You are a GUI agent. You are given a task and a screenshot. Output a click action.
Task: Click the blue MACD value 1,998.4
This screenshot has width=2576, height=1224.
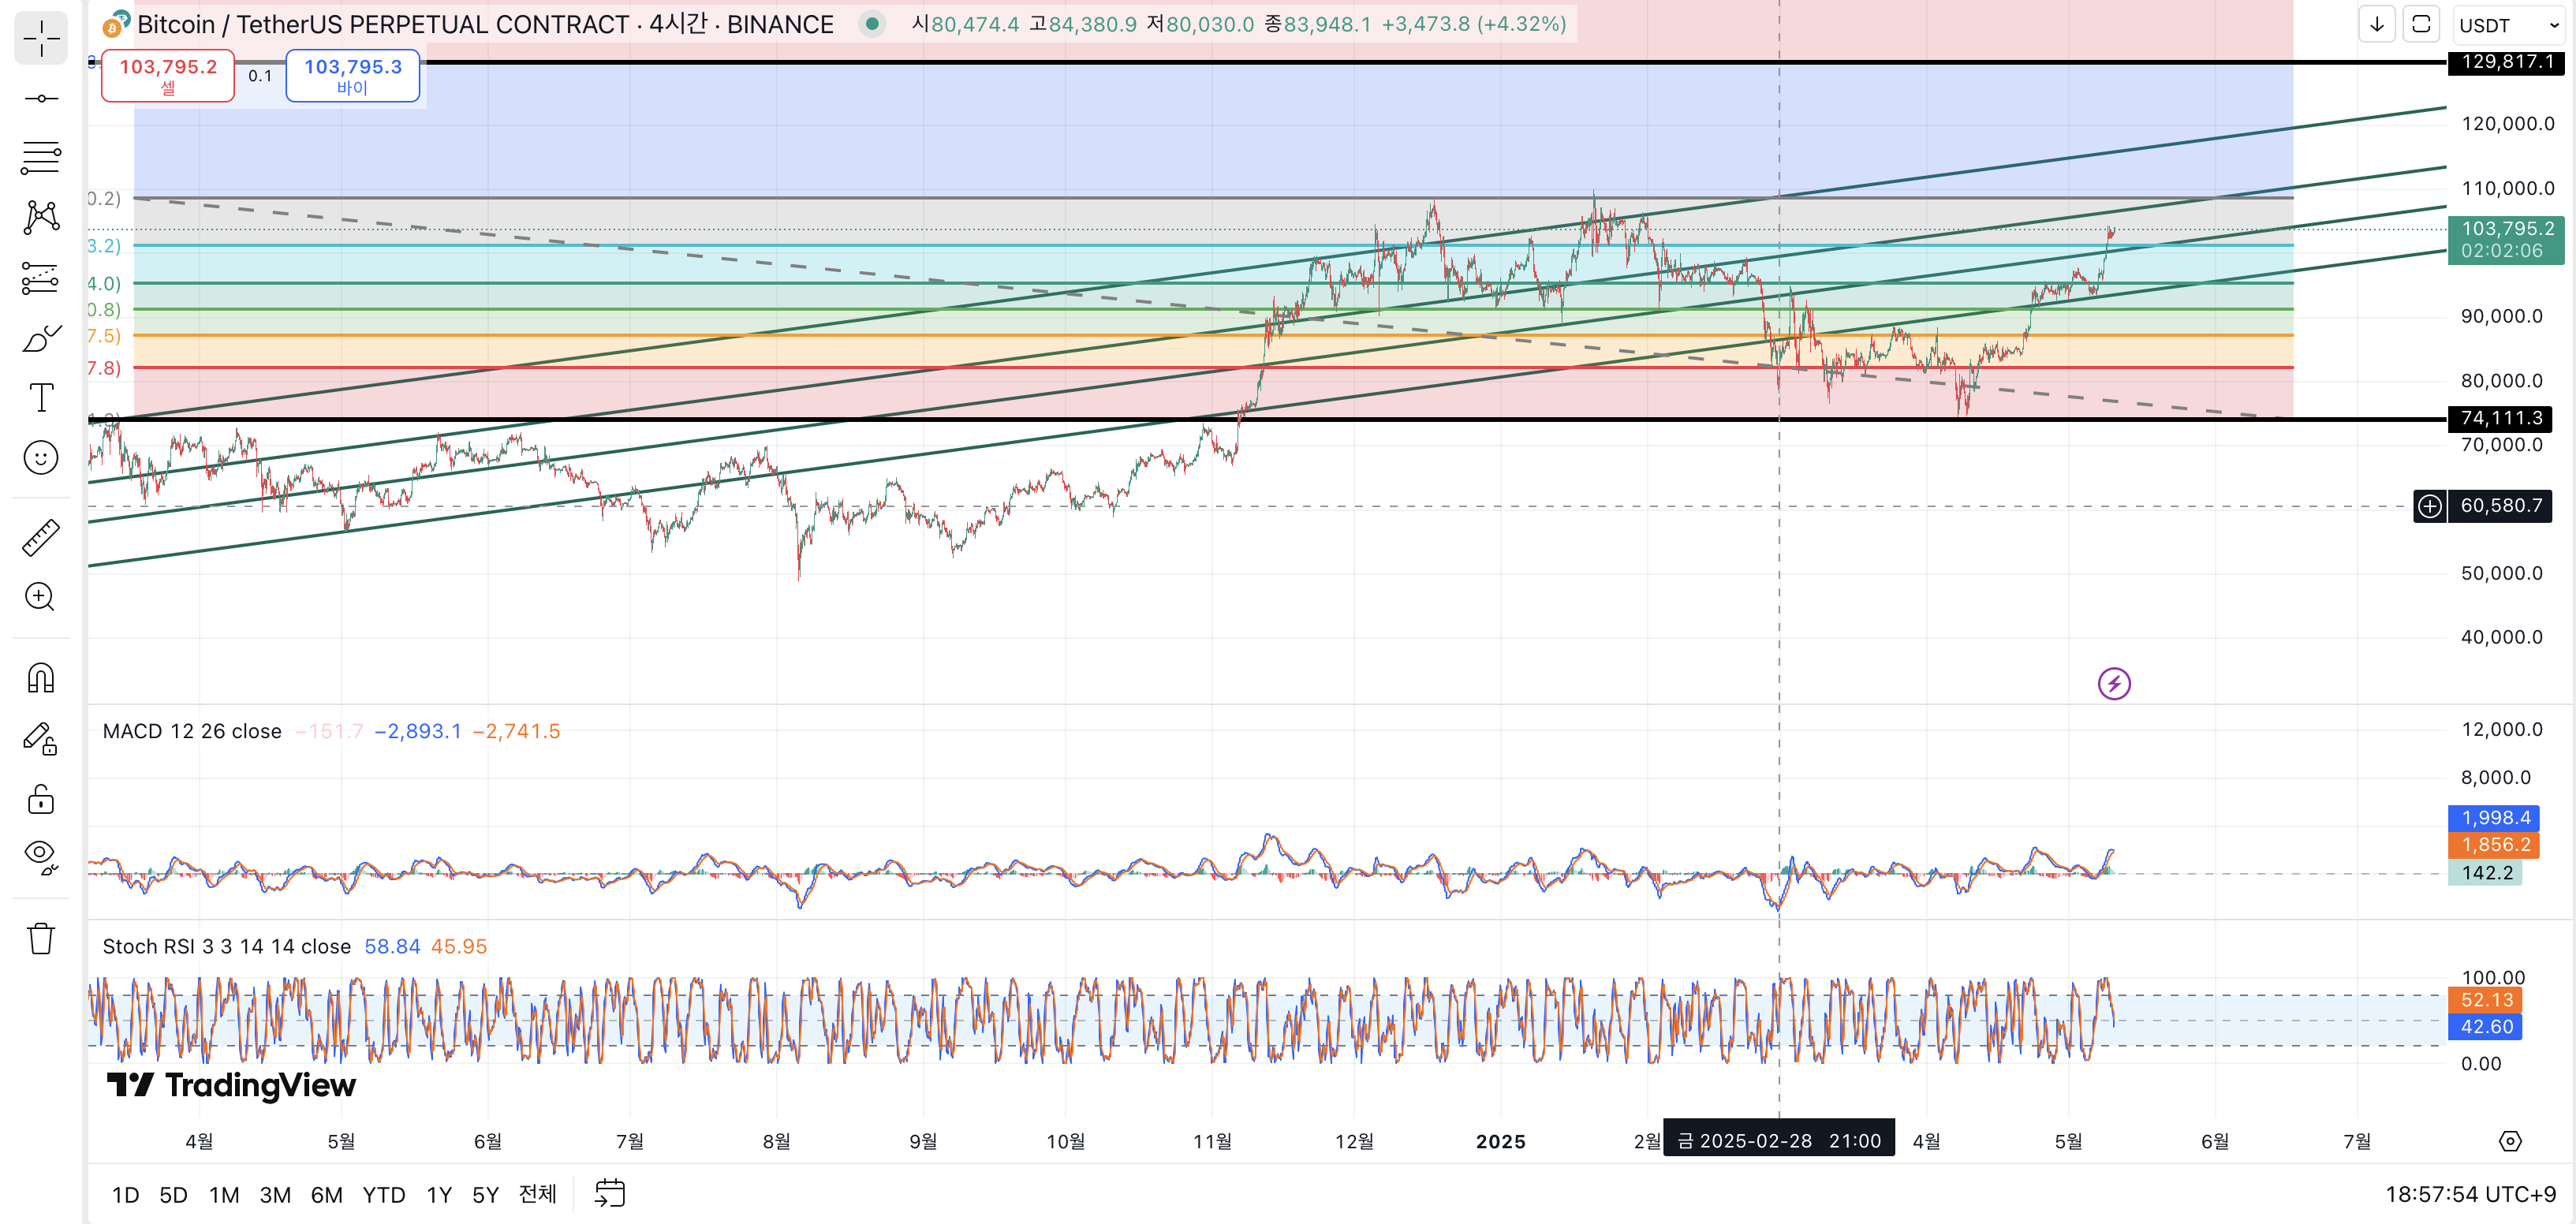point(2495,817)
